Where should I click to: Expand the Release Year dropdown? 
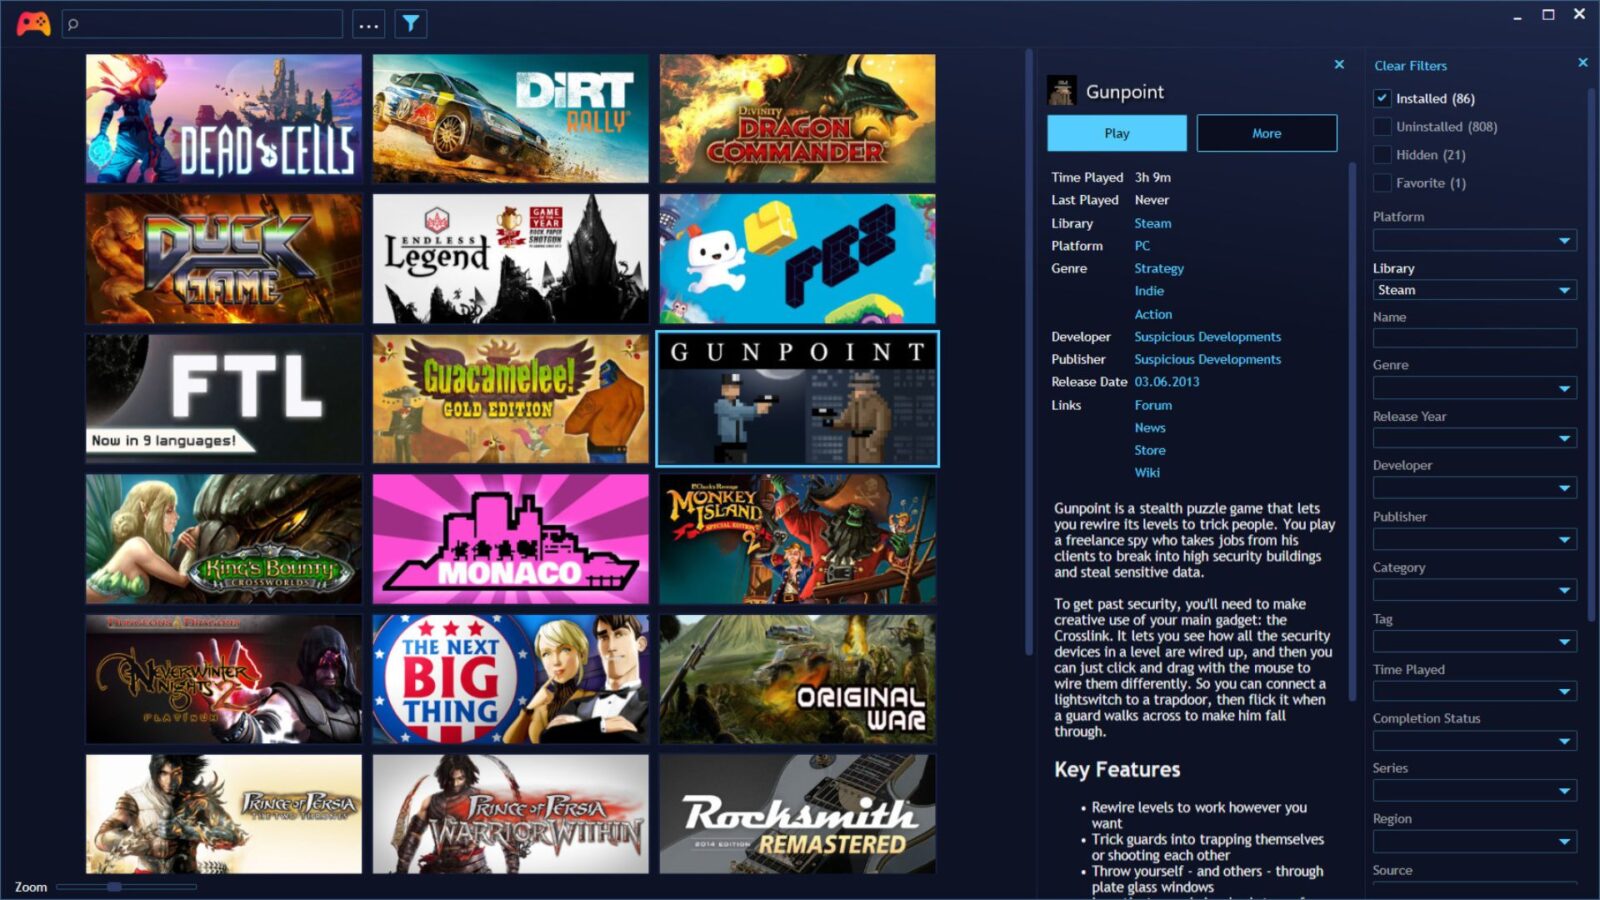coord(1474,438)
